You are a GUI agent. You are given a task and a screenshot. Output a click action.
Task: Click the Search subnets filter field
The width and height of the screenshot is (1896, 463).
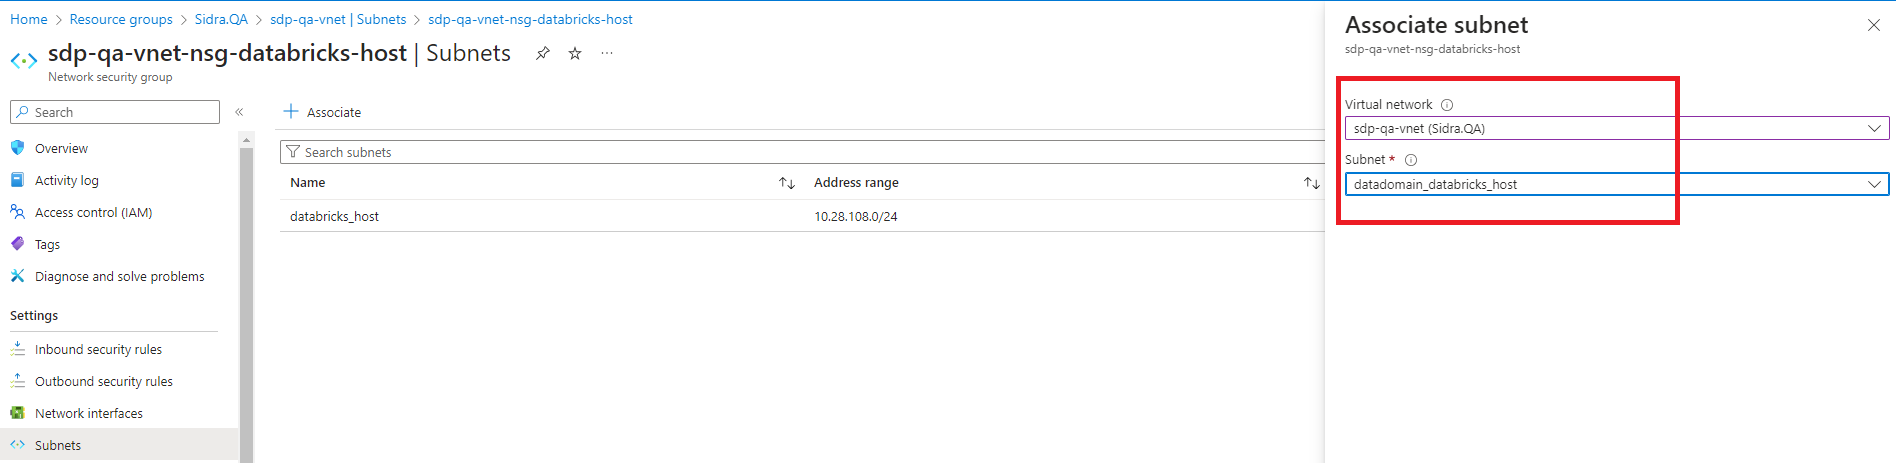tap(800, 152)
